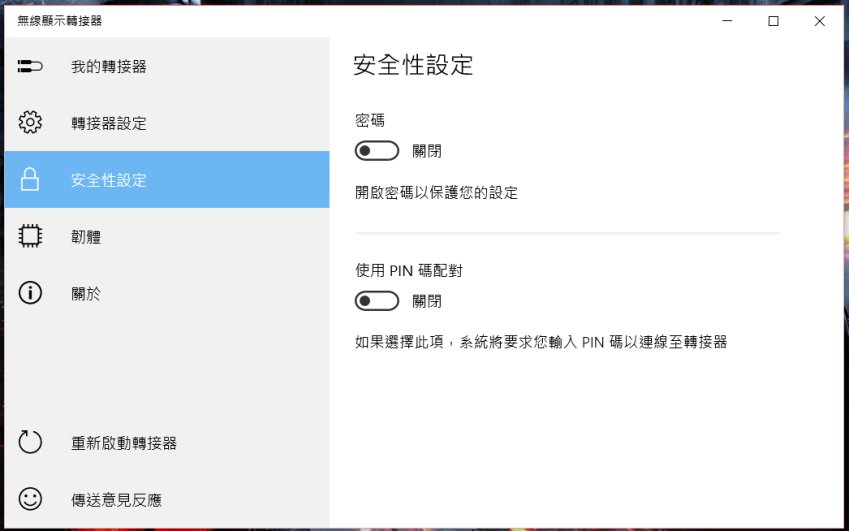Enable the 密碼 password toggle
This screenshot has height=531, width=849.
coord(377,151)
